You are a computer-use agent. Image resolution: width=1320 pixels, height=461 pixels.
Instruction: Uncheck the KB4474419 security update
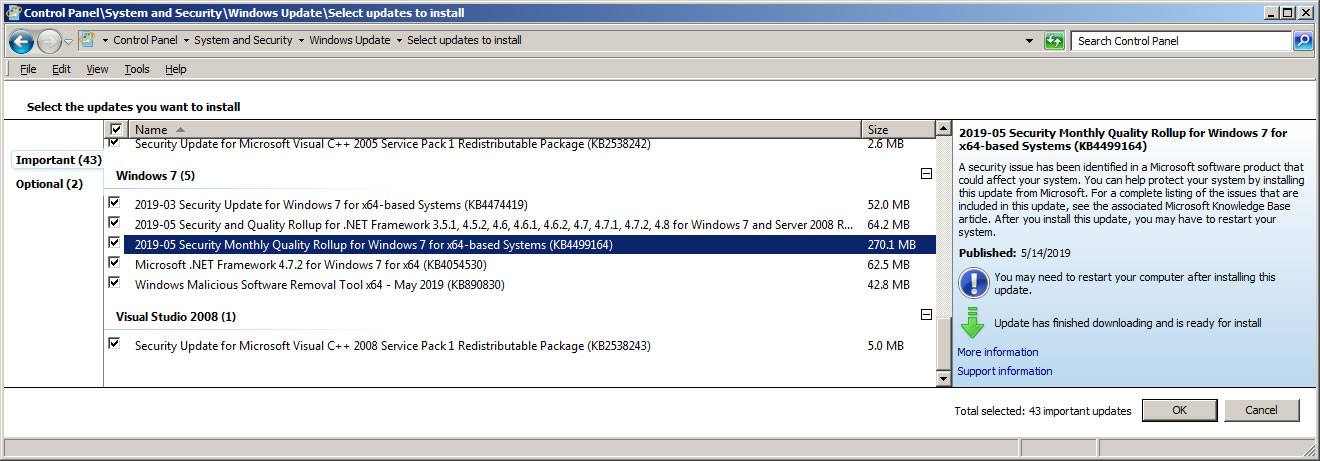click(x=114, y=203)
